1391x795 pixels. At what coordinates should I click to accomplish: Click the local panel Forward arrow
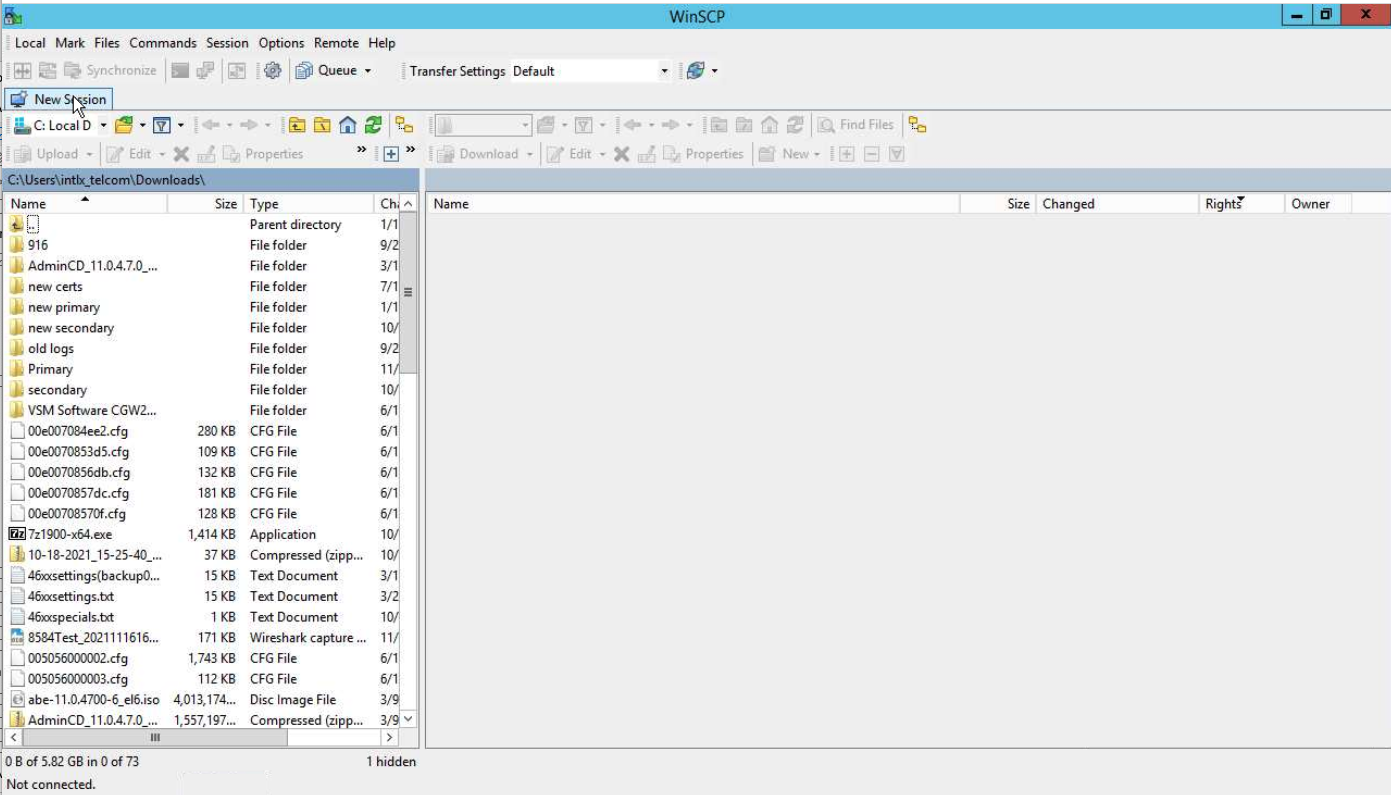coord(249,125)
